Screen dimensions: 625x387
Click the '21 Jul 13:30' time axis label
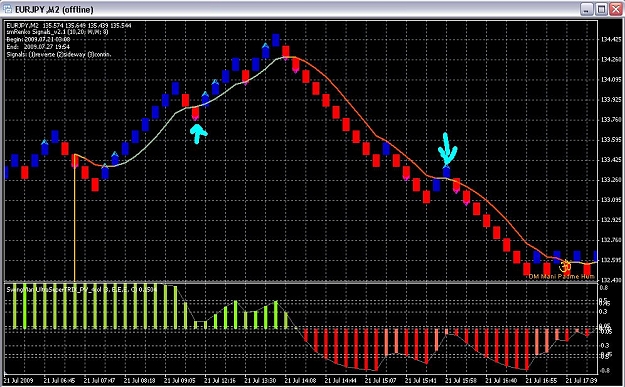(260, 380)
